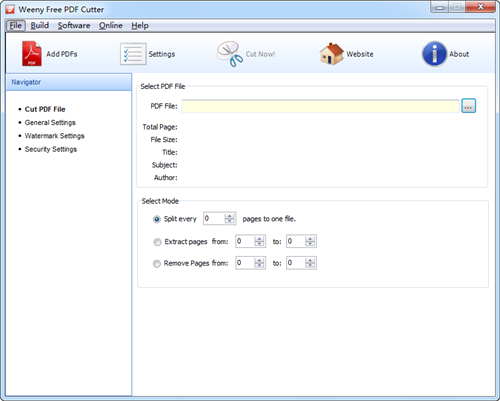This screenshot has height=401, width=500.
Task: Select the Split every radio button
Action: pos(157,219)
